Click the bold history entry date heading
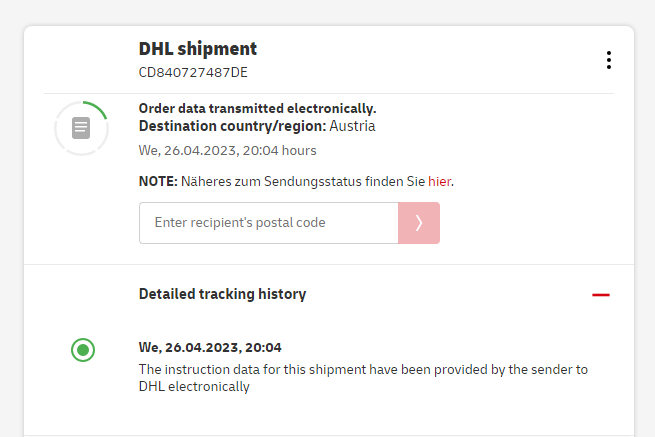 (x=210, y=348)
